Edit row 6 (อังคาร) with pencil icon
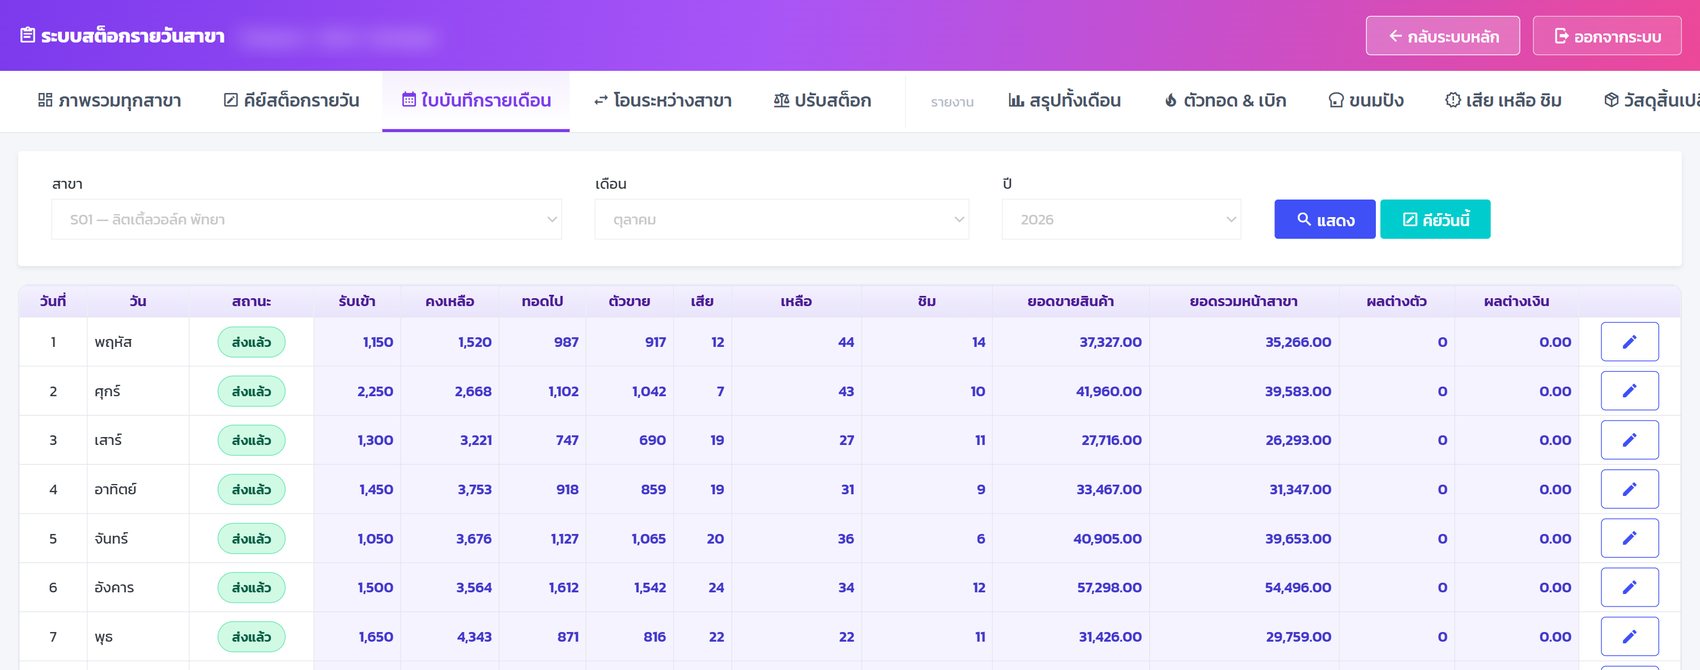Image resolution: width=1700 pixels, height=670 pixels. pyautogui.click(x=1629, y=587)
